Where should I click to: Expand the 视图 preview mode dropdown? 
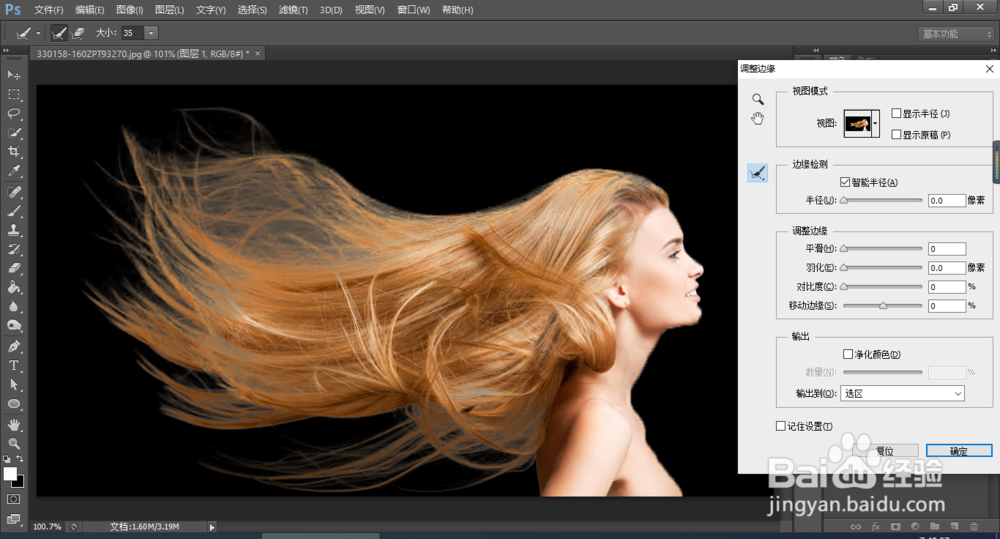click(x=876, y=123)
